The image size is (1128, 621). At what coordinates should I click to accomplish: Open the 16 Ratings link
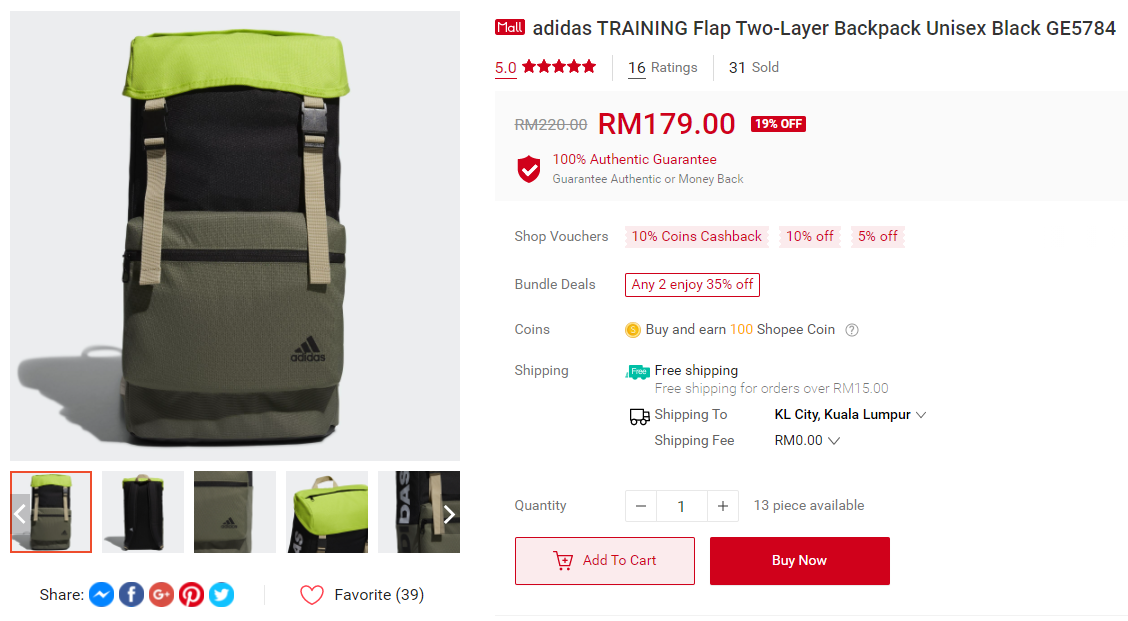coord(663,68)
